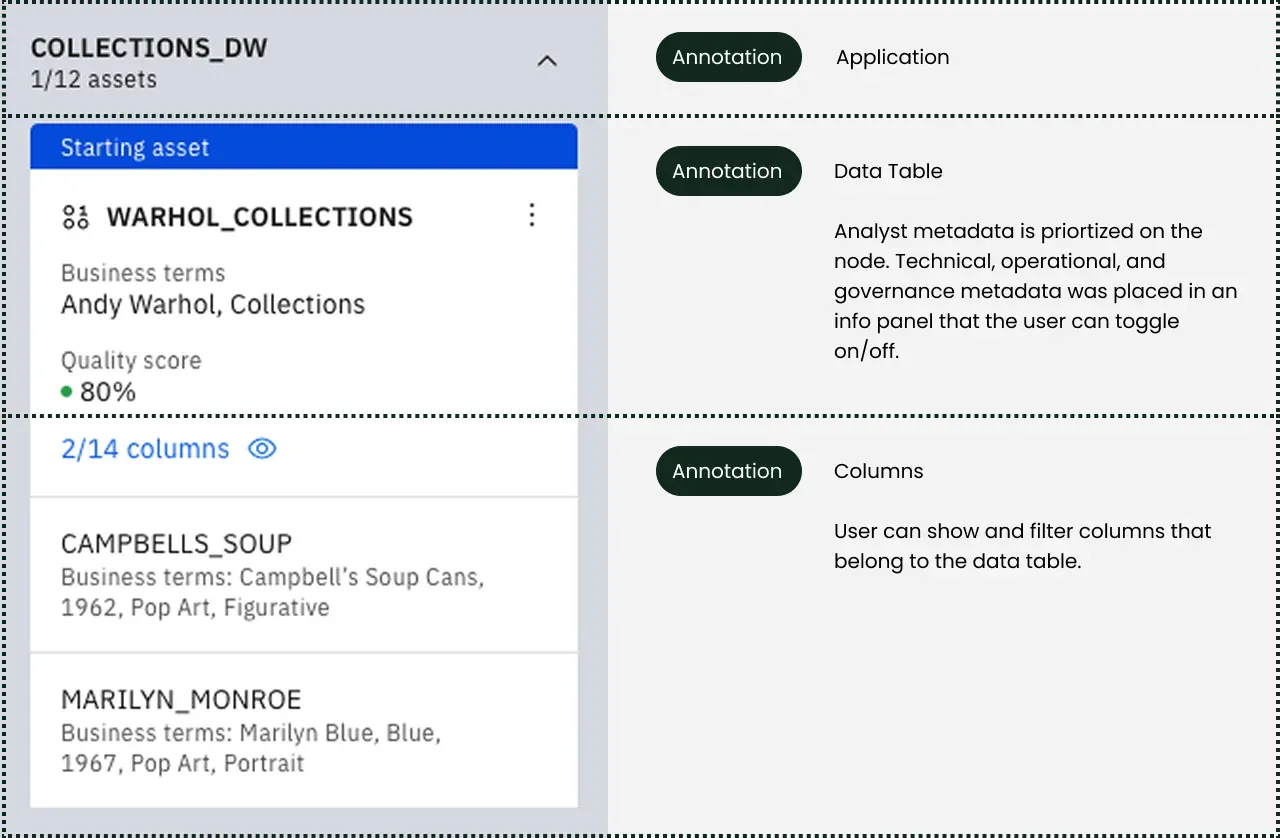Click the Starting asset banner
1280x838 pixels.
coord(304,148)
